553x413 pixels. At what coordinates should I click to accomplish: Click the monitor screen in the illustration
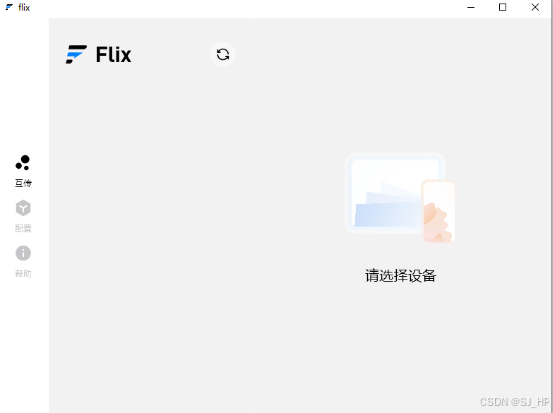pos(395,193)
